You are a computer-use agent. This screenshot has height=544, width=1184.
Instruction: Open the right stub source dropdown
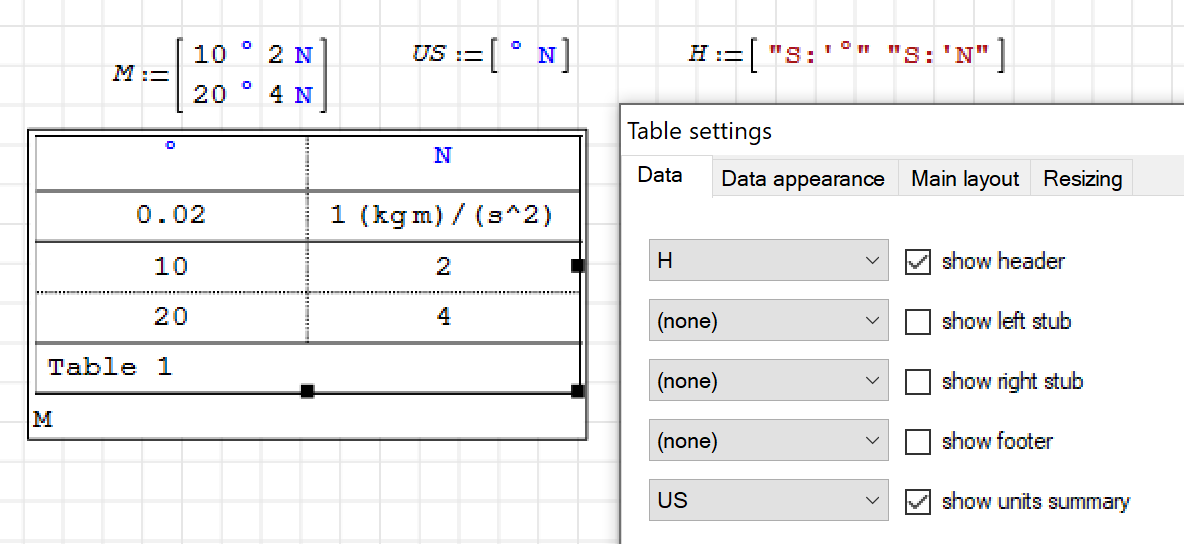(x=768, y=381)
